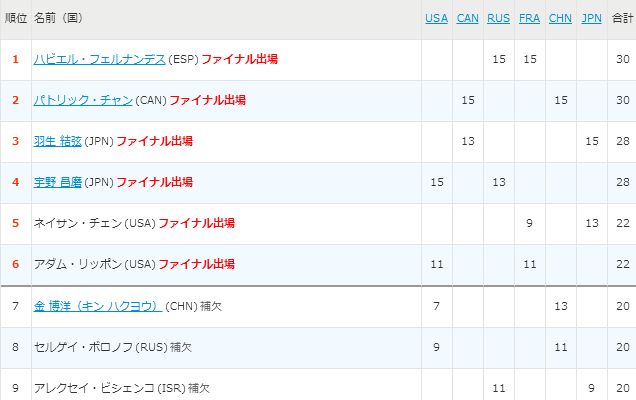636x400 pixels.
Task: Open the JPN column header link
Action: point(592,18)
